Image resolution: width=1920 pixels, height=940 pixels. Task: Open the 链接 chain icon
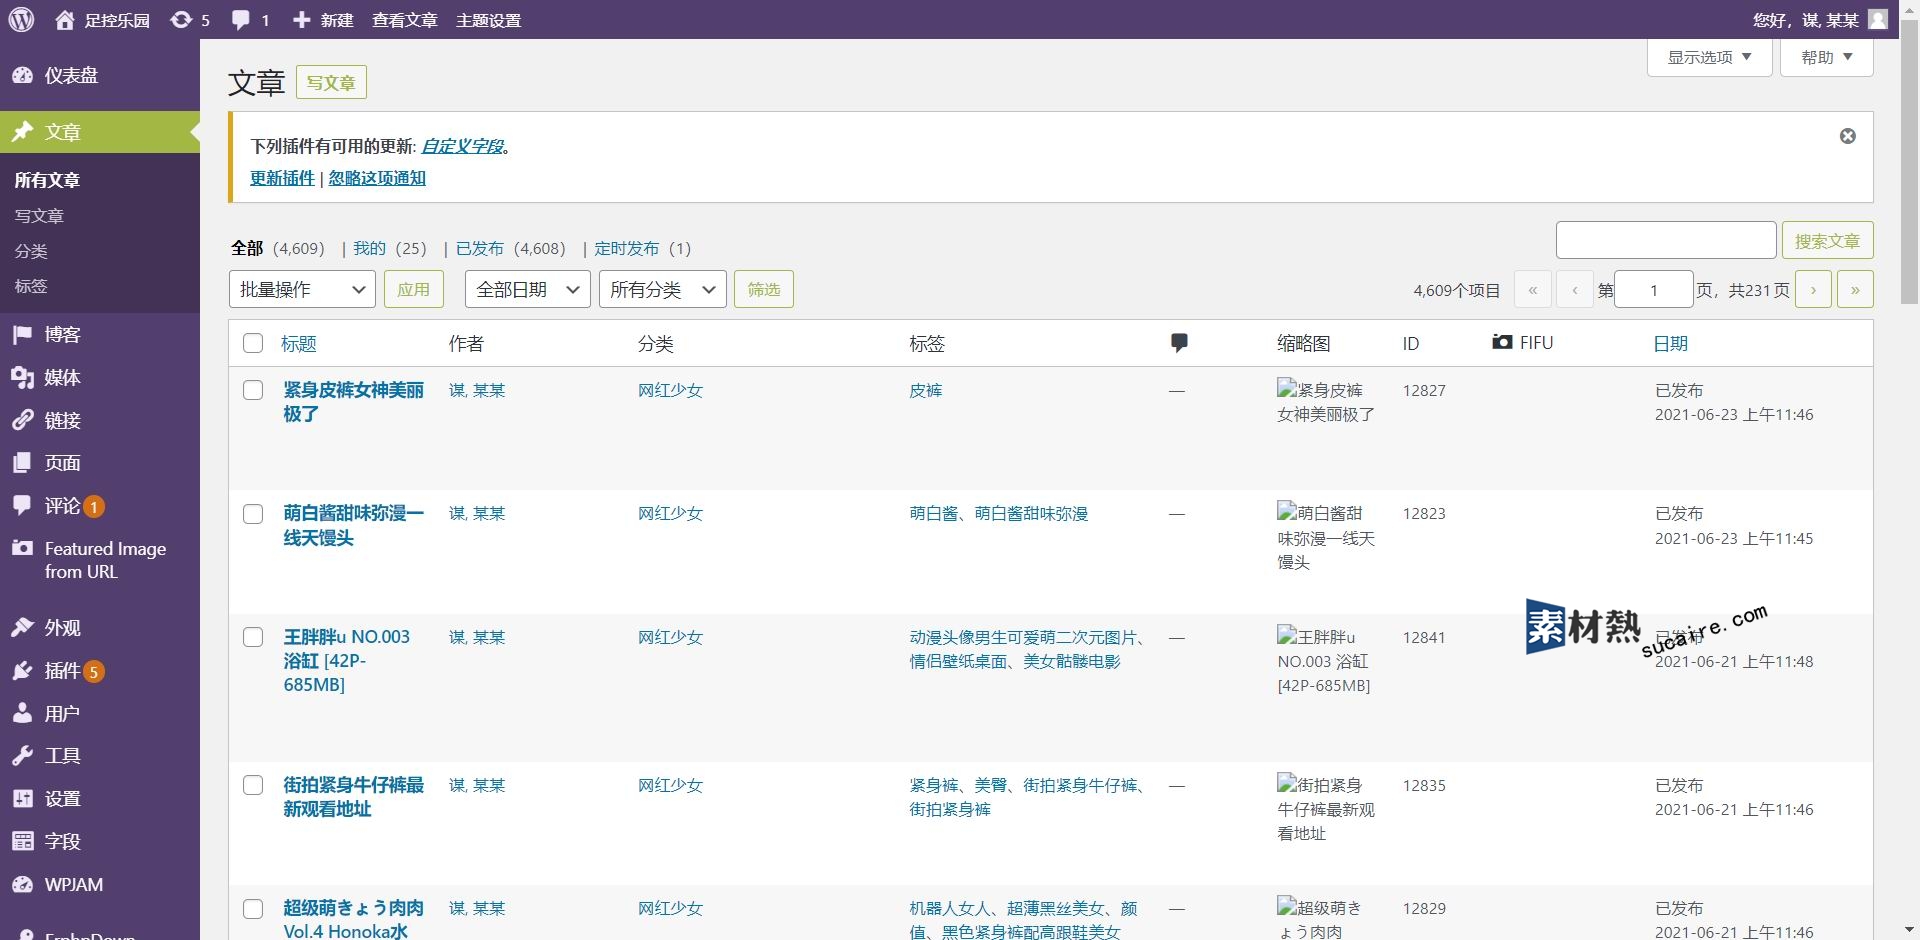[23, 420]
